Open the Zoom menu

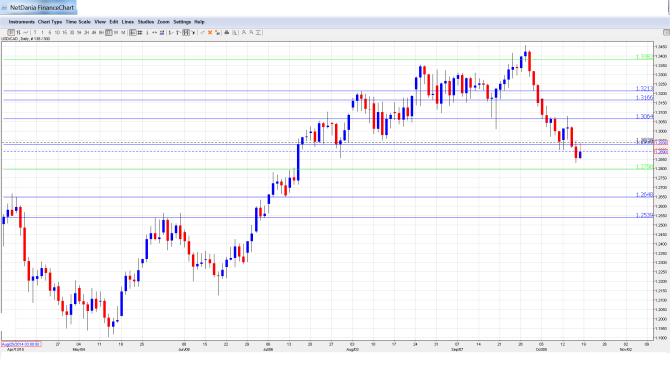tap(163, 22)
